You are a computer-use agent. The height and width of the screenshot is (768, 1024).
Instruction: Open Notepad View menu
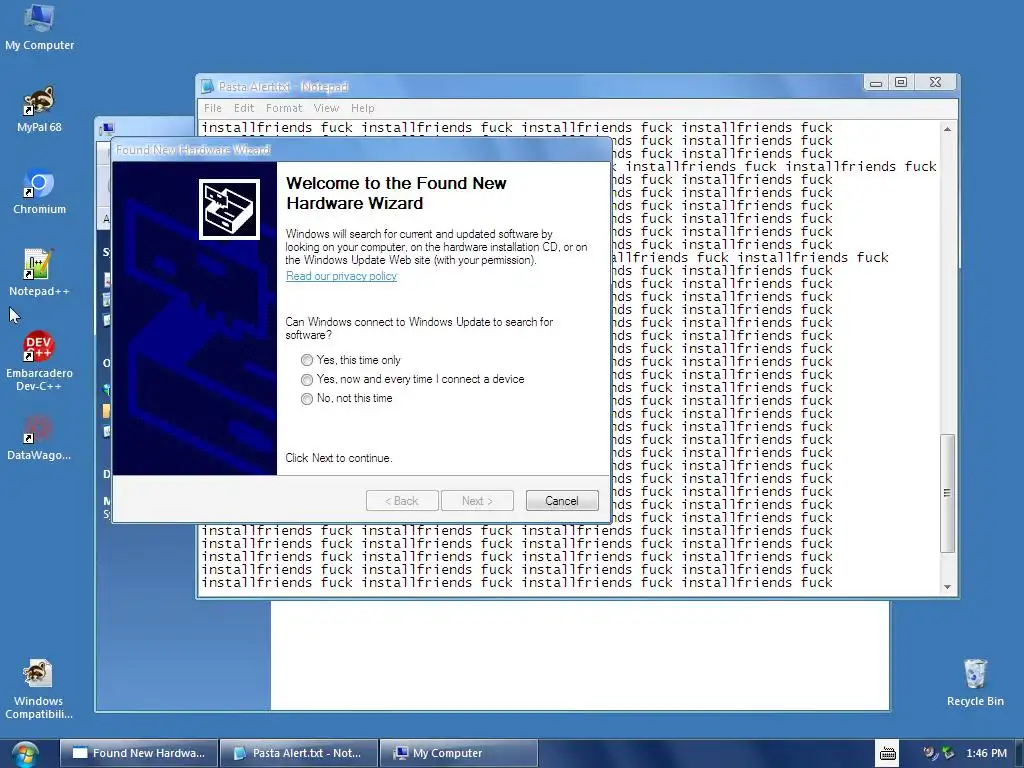326,108
